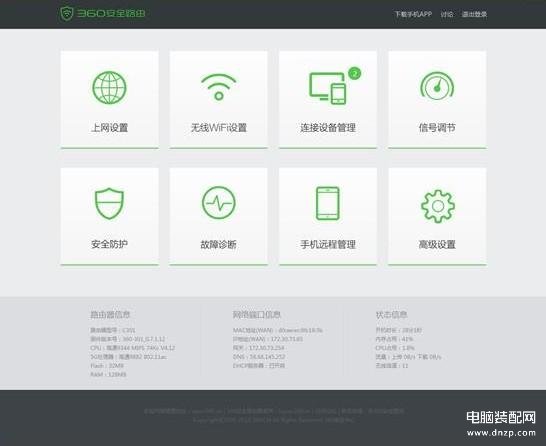This screenshot has width=546, height=446.
Task: Click the 信号调节 label
Action: 437,128
